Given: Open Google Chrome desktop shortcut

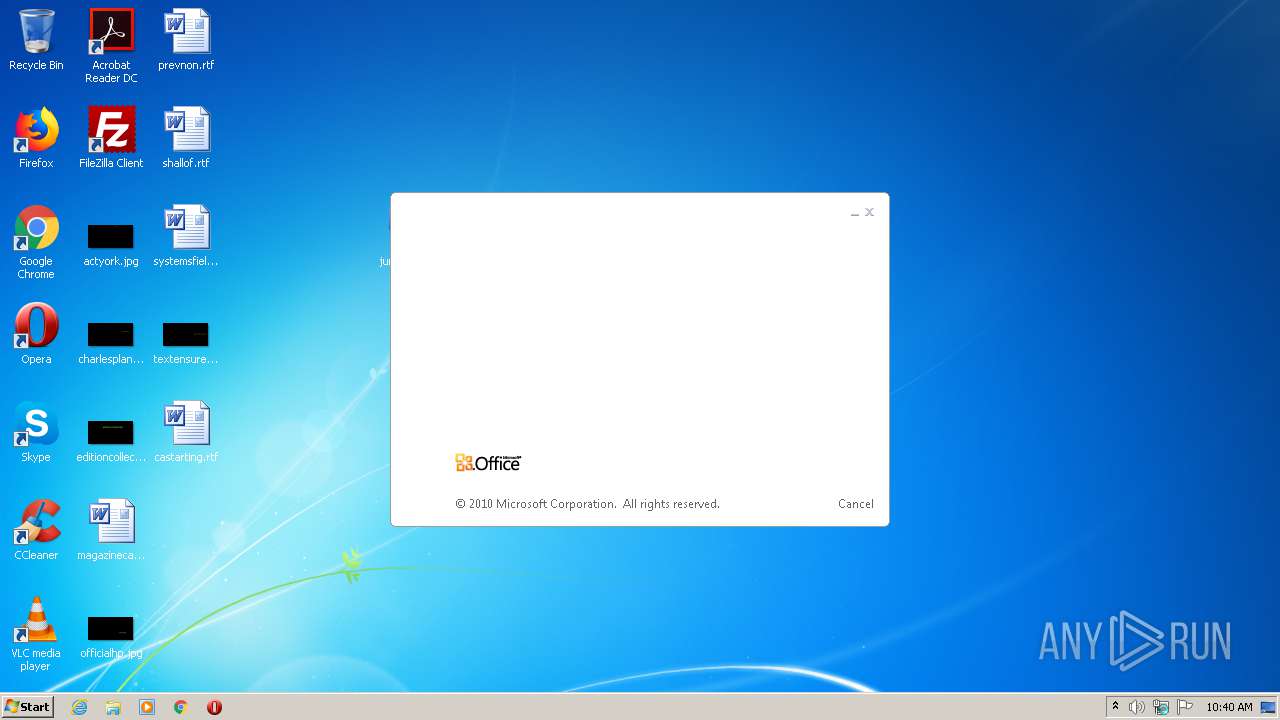Looking at the screenshot, I should [36, 242].
